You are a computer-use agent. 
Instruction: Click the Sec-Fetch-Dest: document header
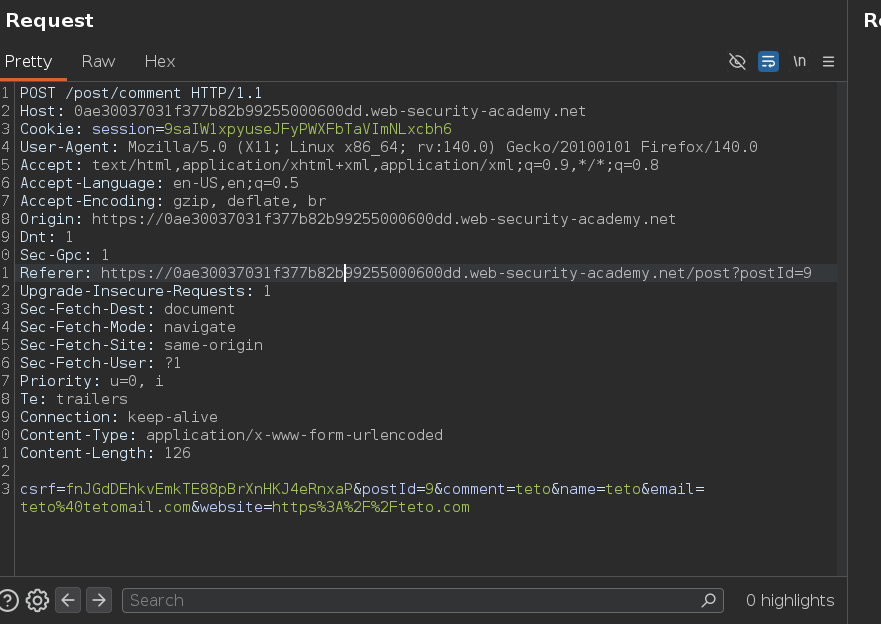coord(128,308)
